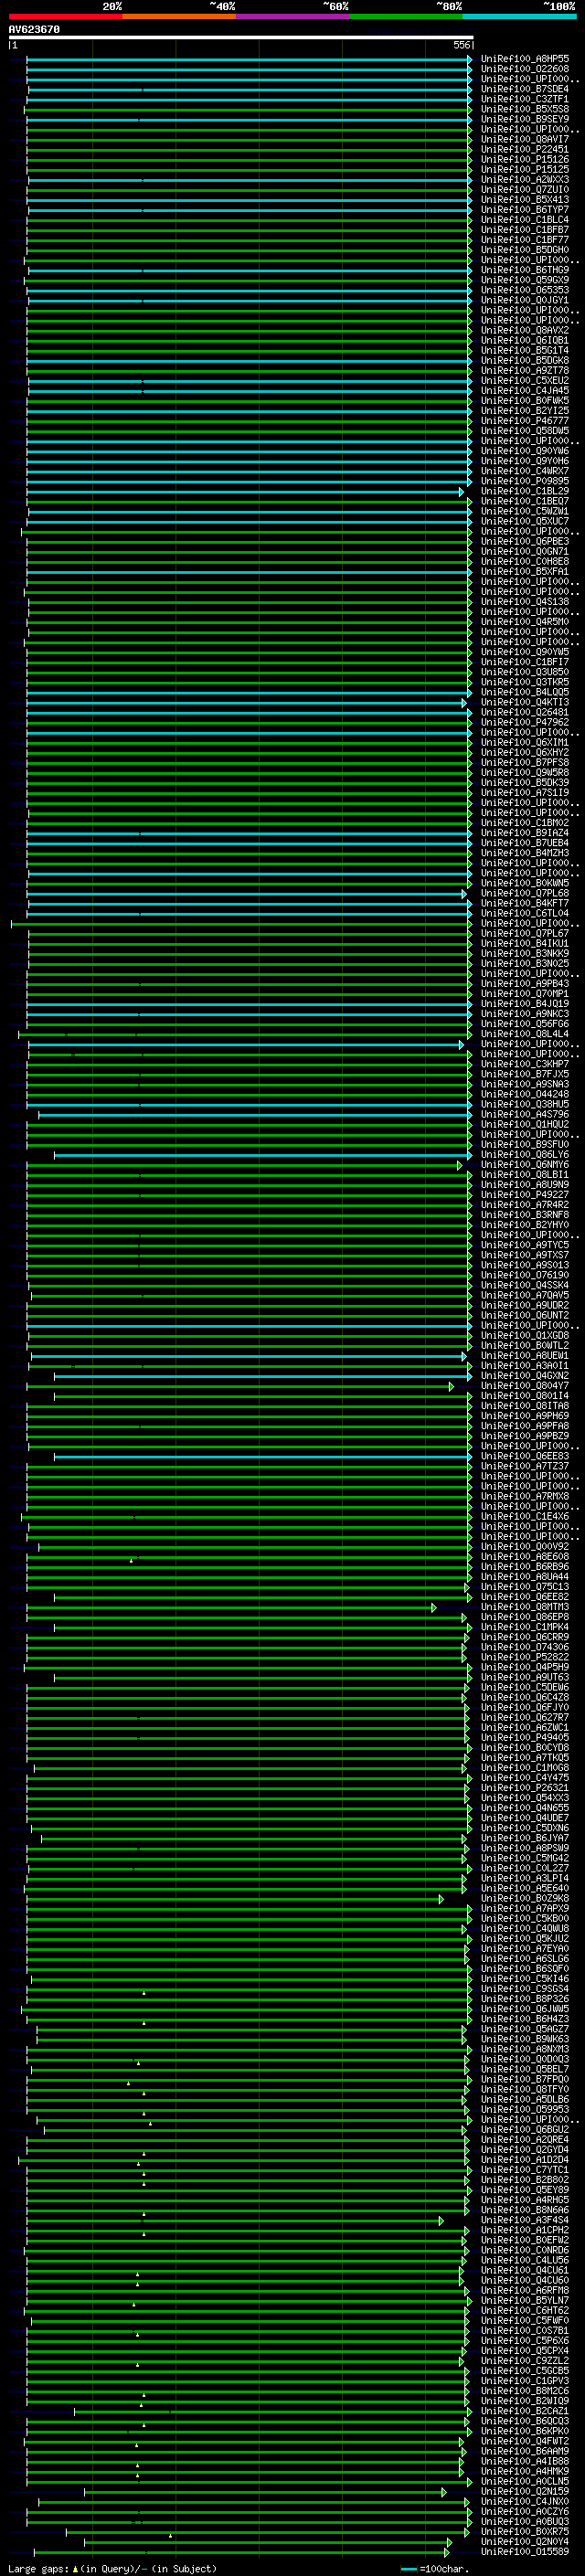Open the UniRef100_O15589 last entry

click(524, 2552)
